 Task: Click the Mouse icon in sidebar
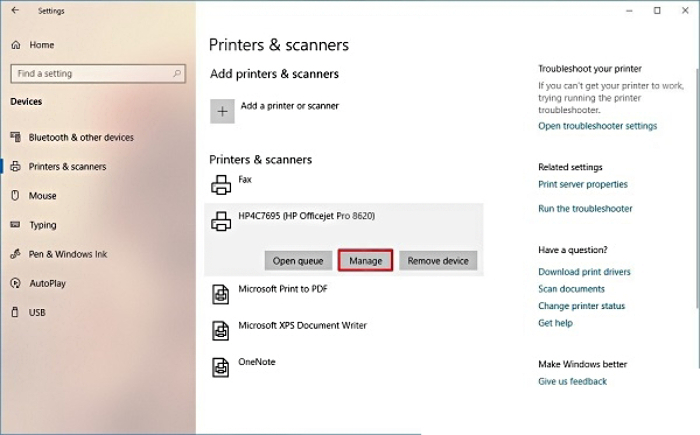(x=15, y=195)
